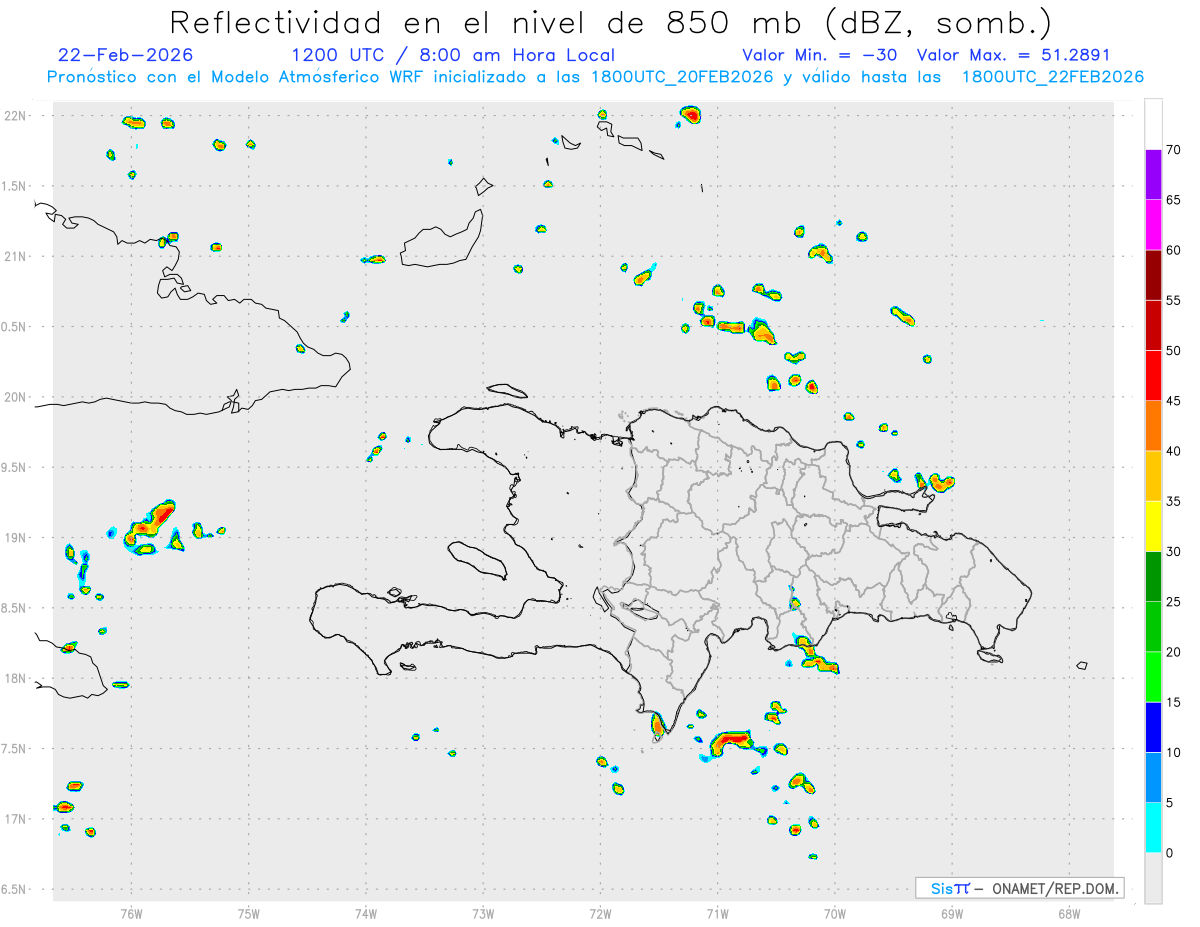Select the dark green 25–30 dBZ band
Image resolution: width=1200 pixels, height=927 pixels.
[1153, 576]
